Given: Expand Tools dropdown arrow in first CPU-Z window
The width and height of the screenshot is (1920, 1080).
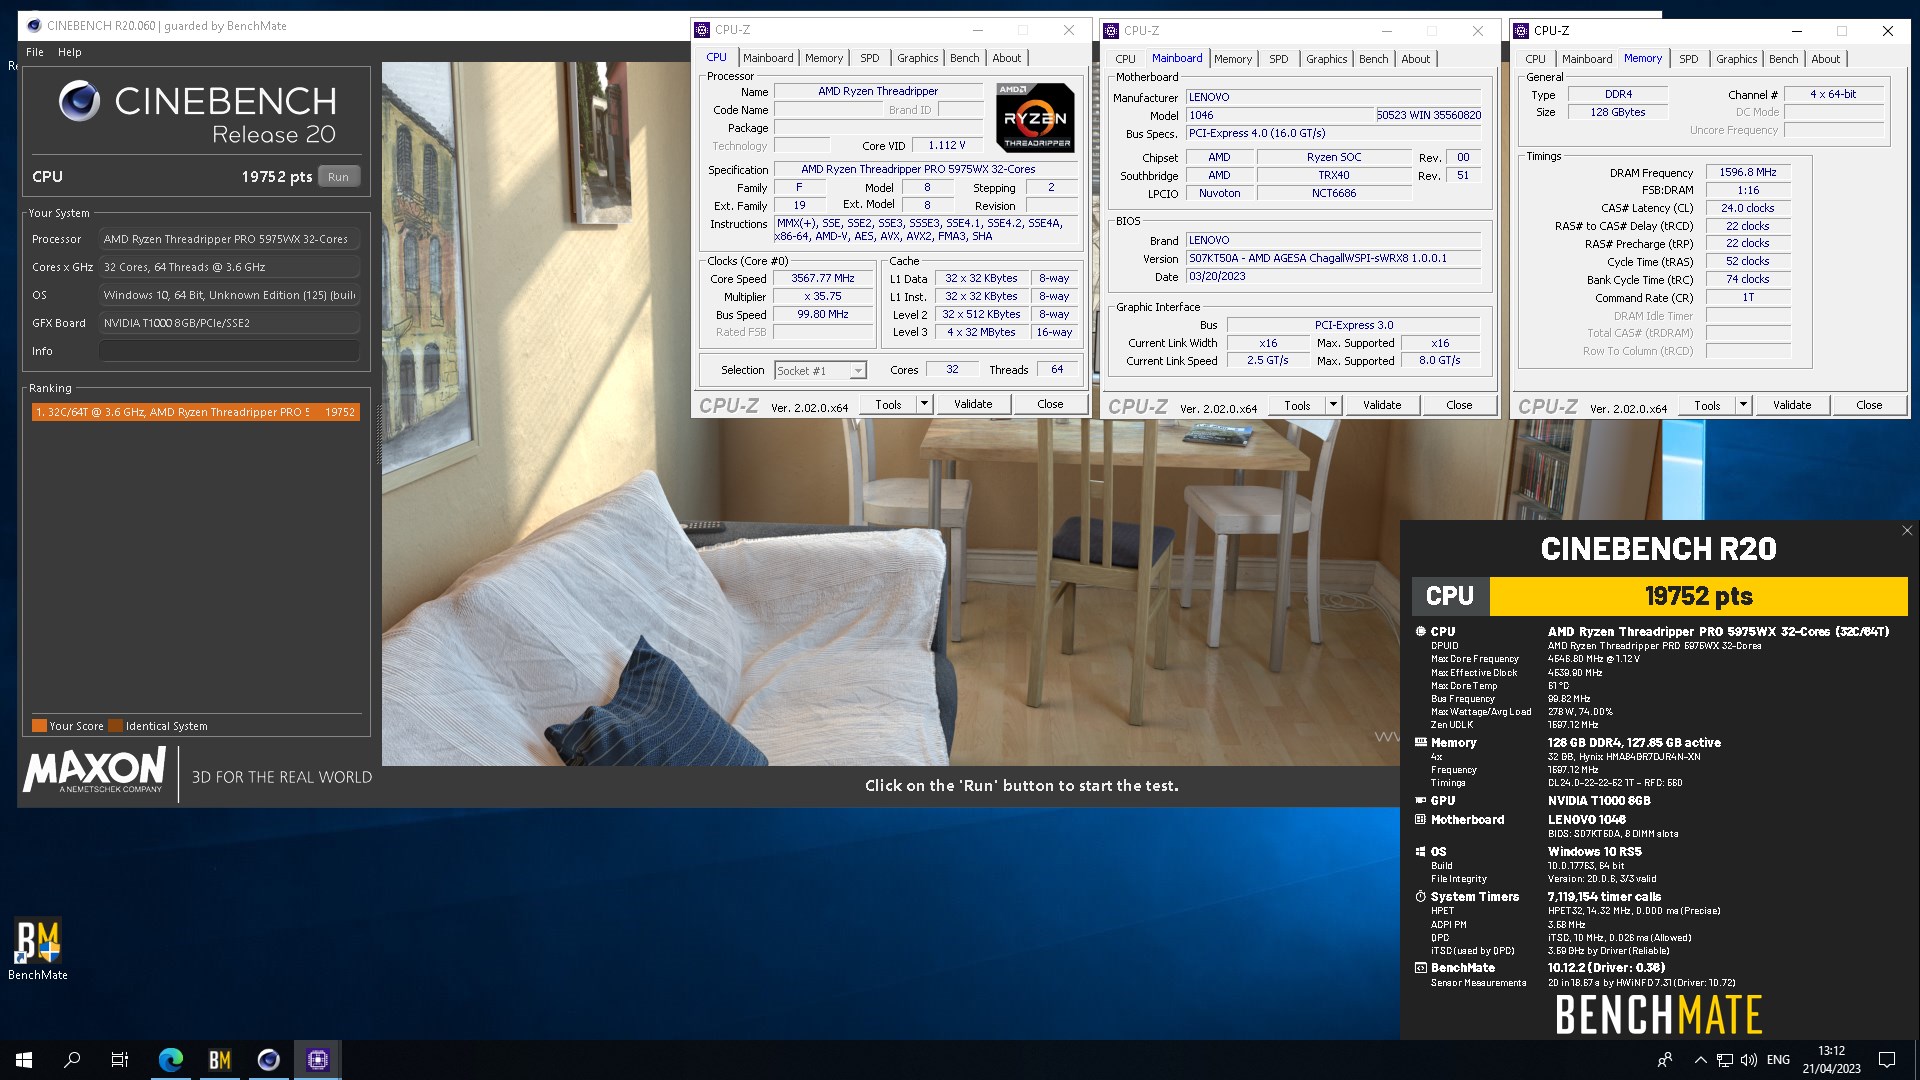Looking at the screenshot, I should click(924, 405).
